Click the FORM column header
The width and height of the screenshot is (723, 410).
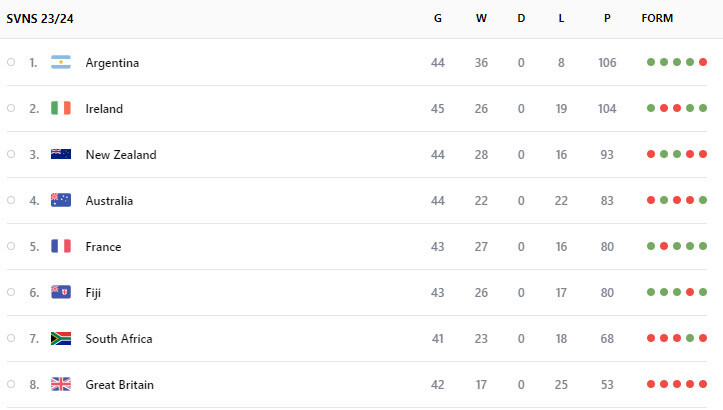657,18
